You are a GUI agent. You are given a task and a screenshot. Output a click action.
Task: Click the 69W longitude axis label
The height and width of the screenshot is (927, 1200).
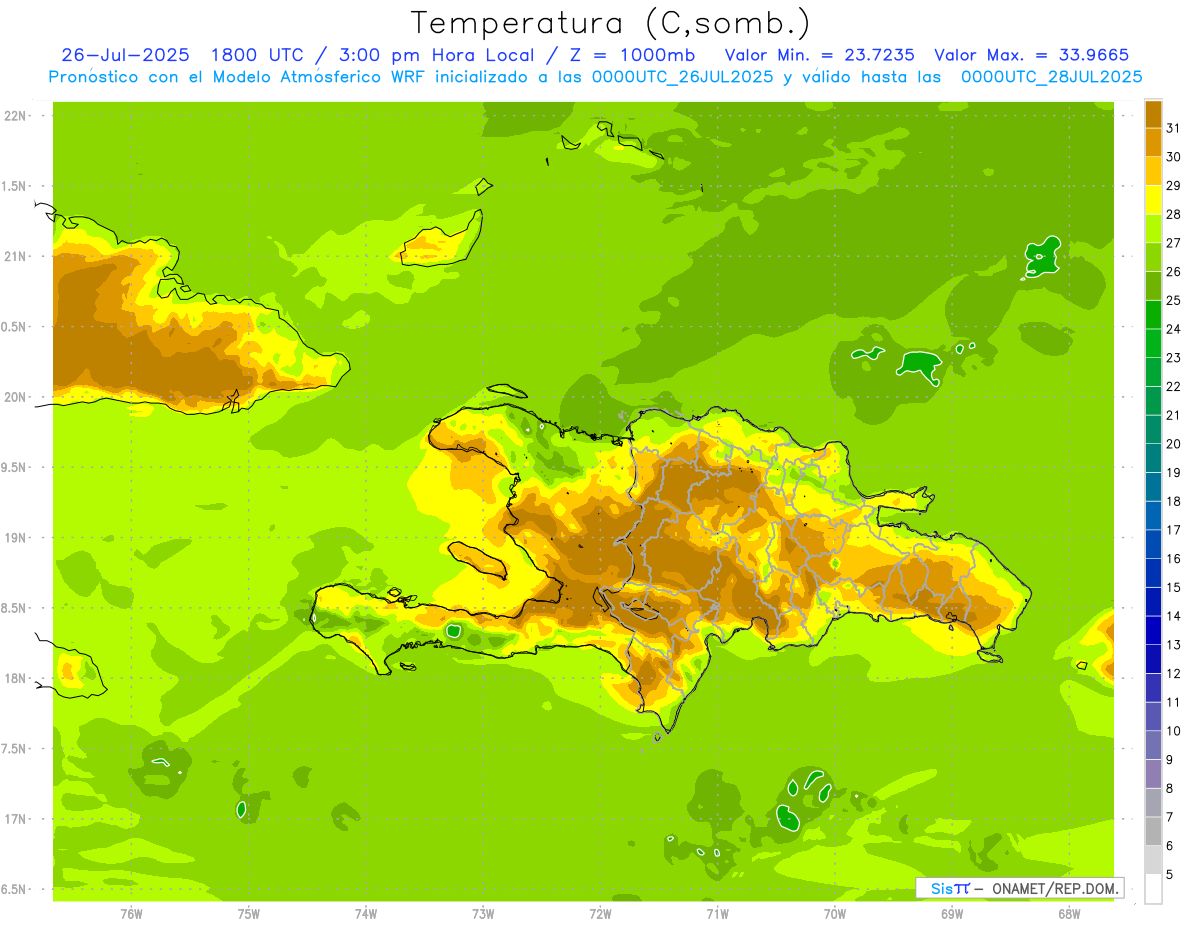point(952,914)
